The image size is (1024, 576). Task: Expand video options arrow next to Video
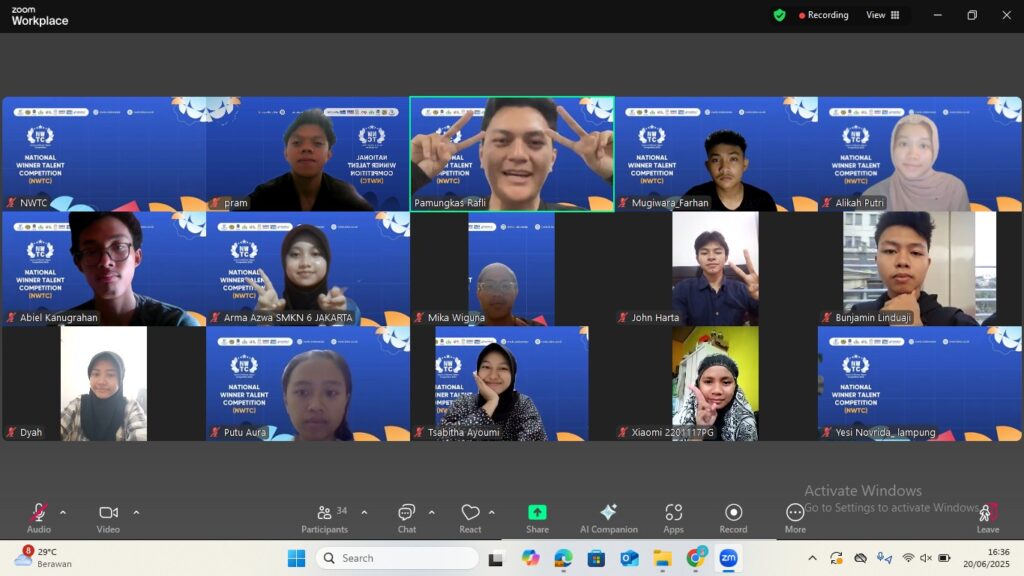click(x=136, y=513)
